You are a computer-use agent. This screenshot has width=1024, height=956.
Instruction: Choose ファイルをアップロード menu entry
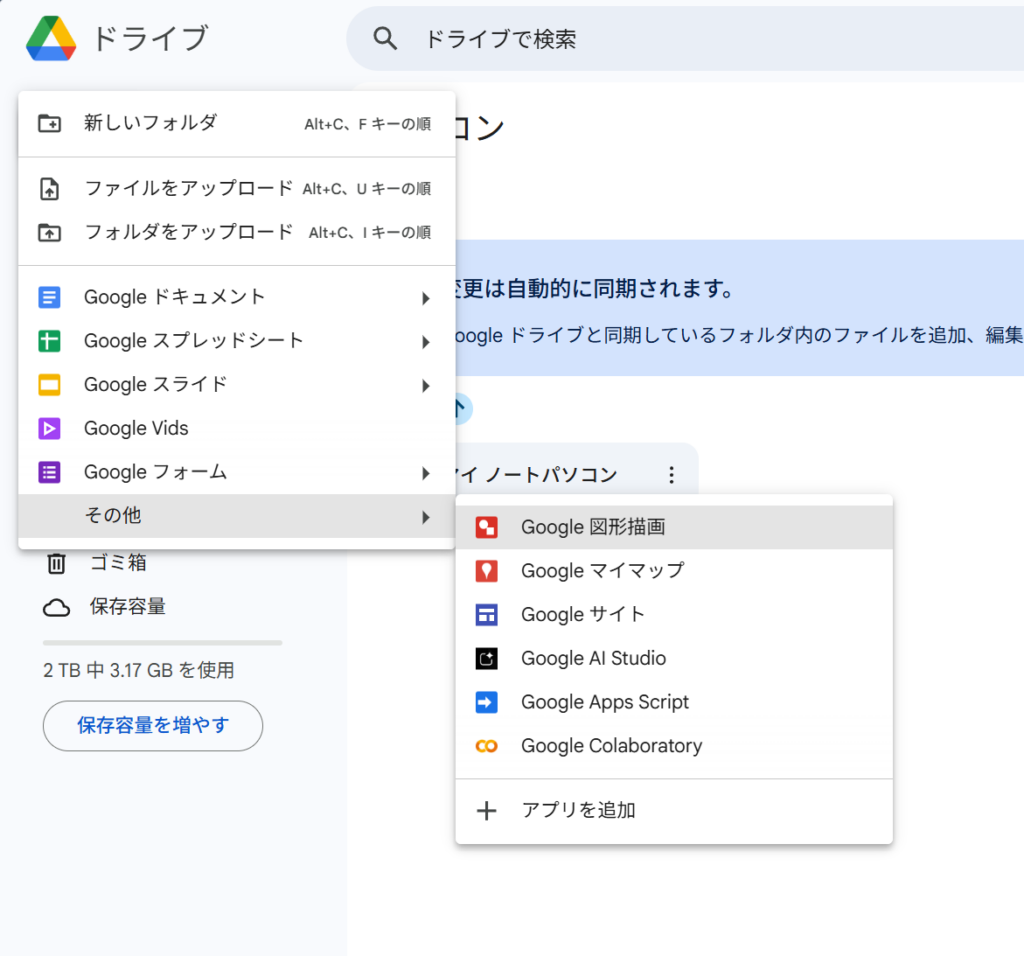click(x=188, y=188)
